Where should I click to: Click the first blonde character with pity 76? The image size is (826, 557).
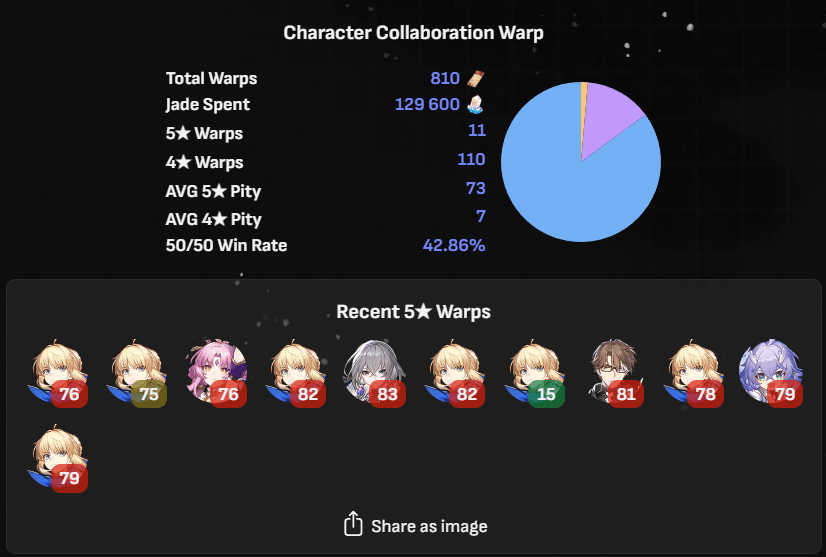tap(57, 373)
